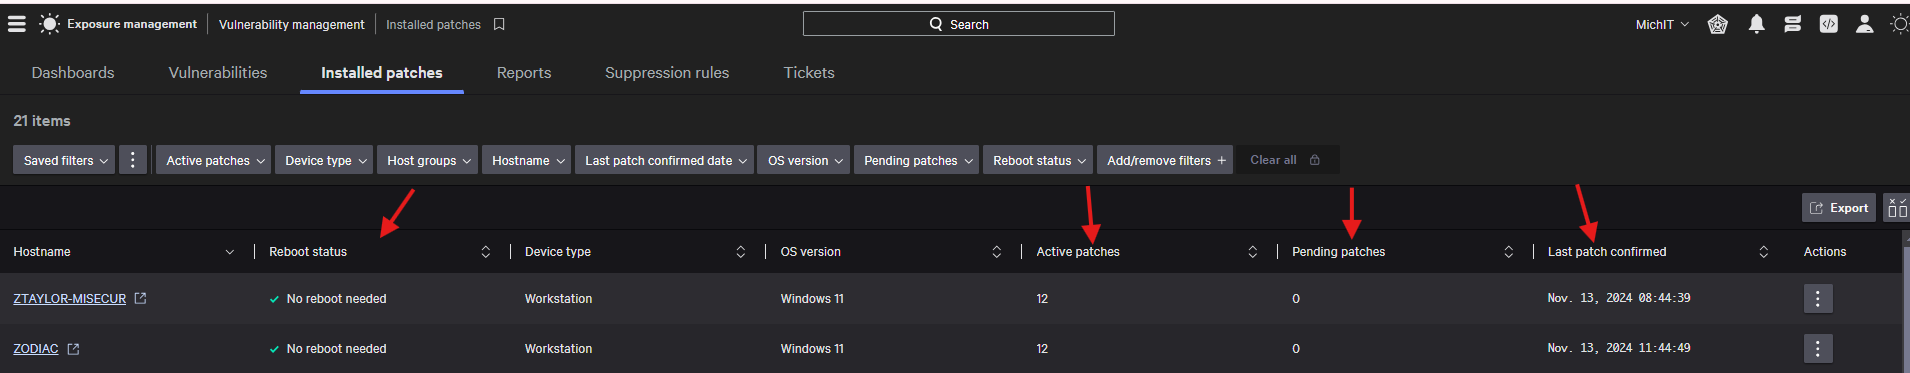The height and width of the screenshot is (373, 1910).
Task: Open the notifications bell
Action: pyautogui.click(x=1756, y=24)
